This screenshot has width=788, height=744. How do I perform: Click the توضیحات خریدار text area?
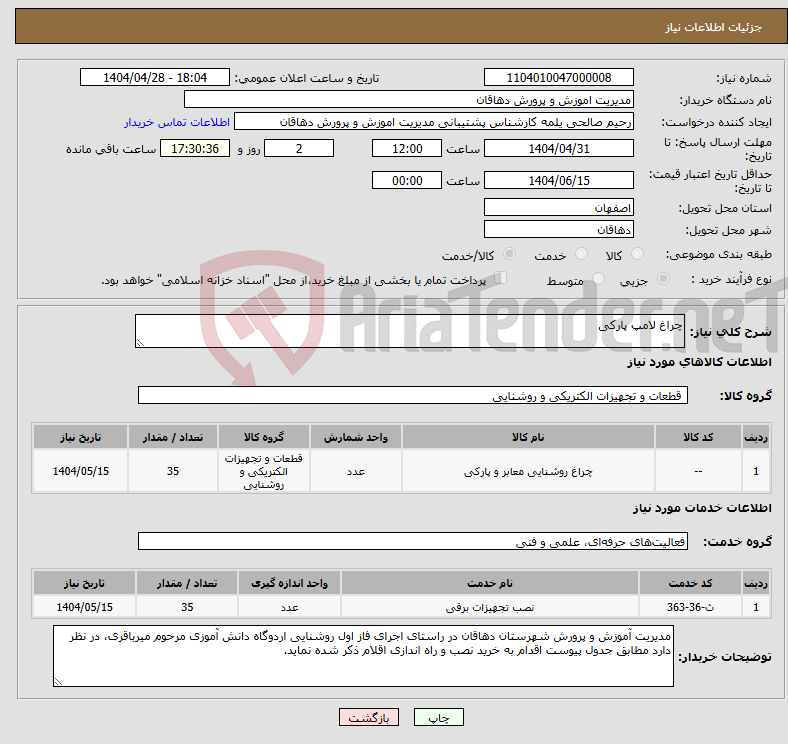363,656
